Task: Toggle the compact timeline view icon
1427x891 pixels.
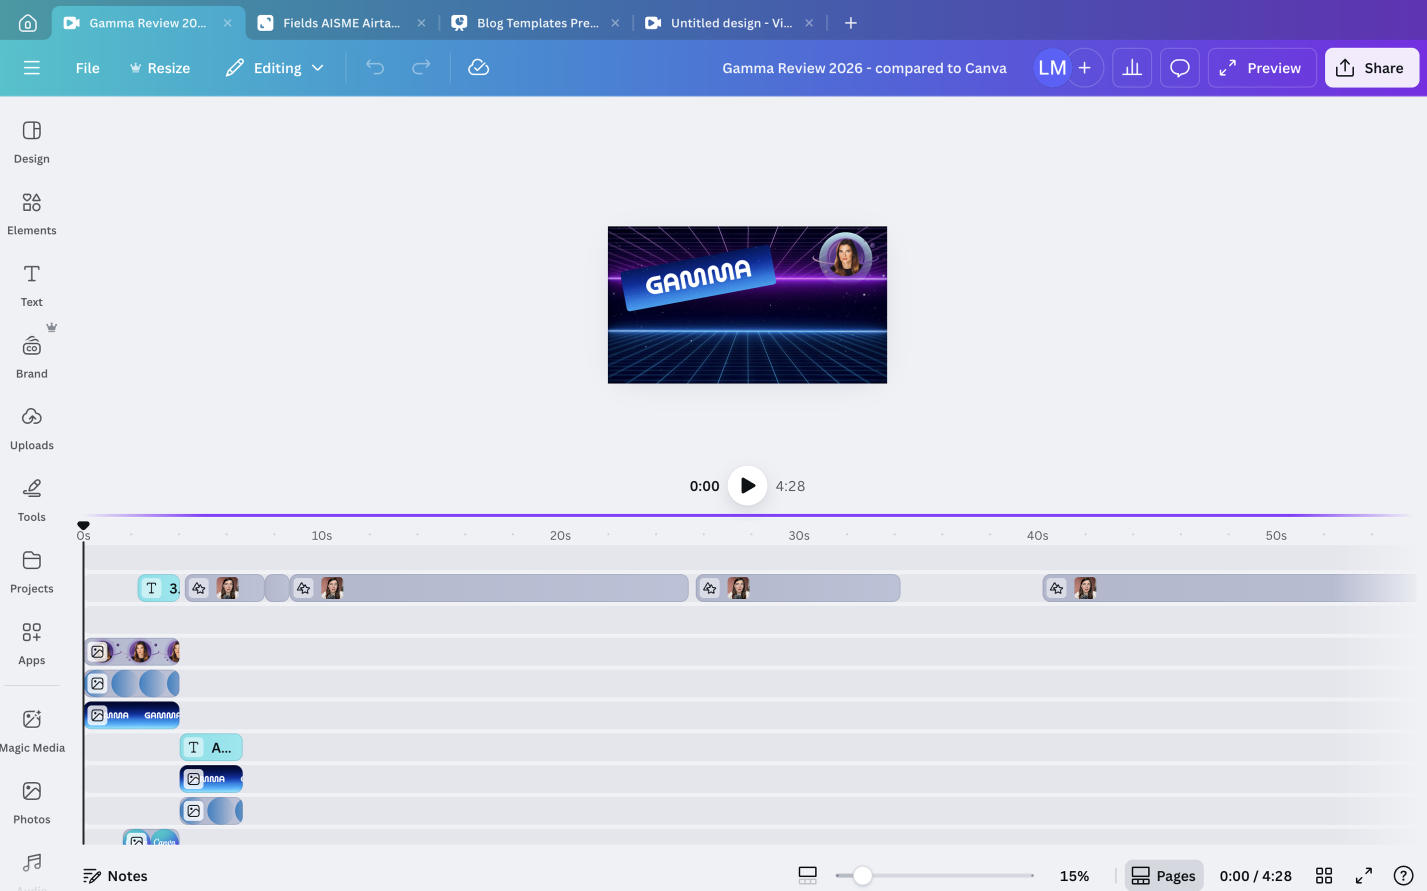Action: (807, 875)
